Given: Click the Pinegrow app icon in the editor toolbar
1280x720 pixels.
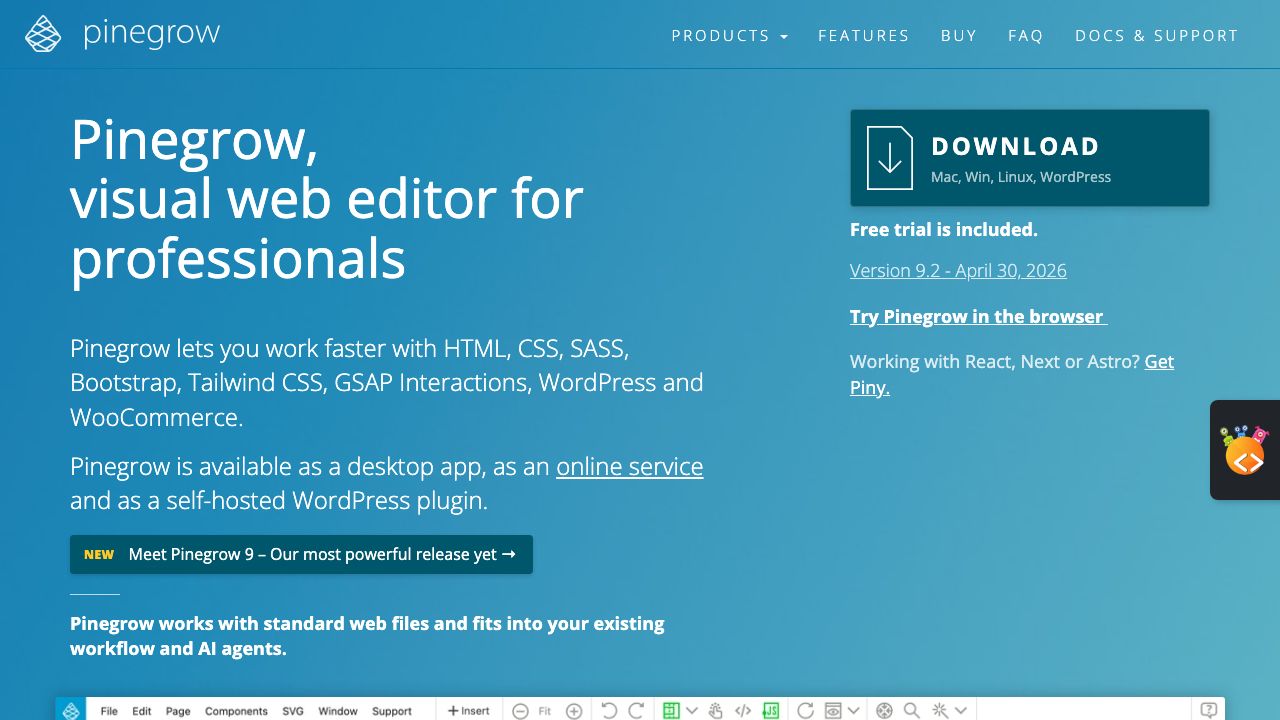Looking at the screenshot, I should point(71,710).
